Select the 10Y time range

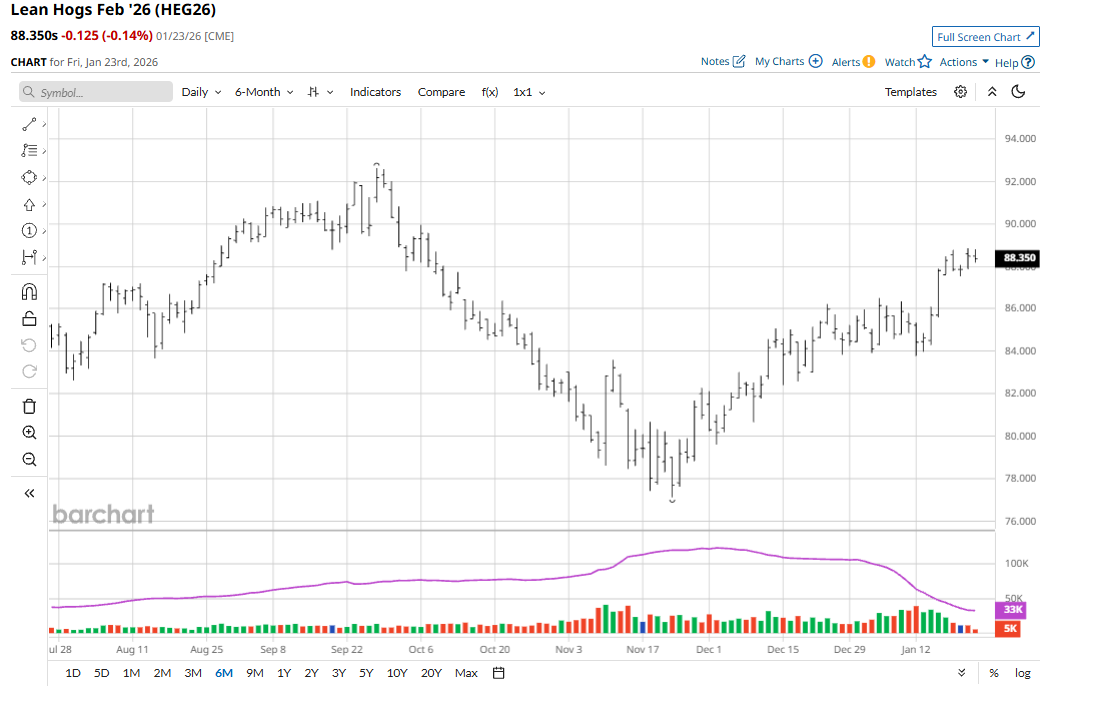397,673
